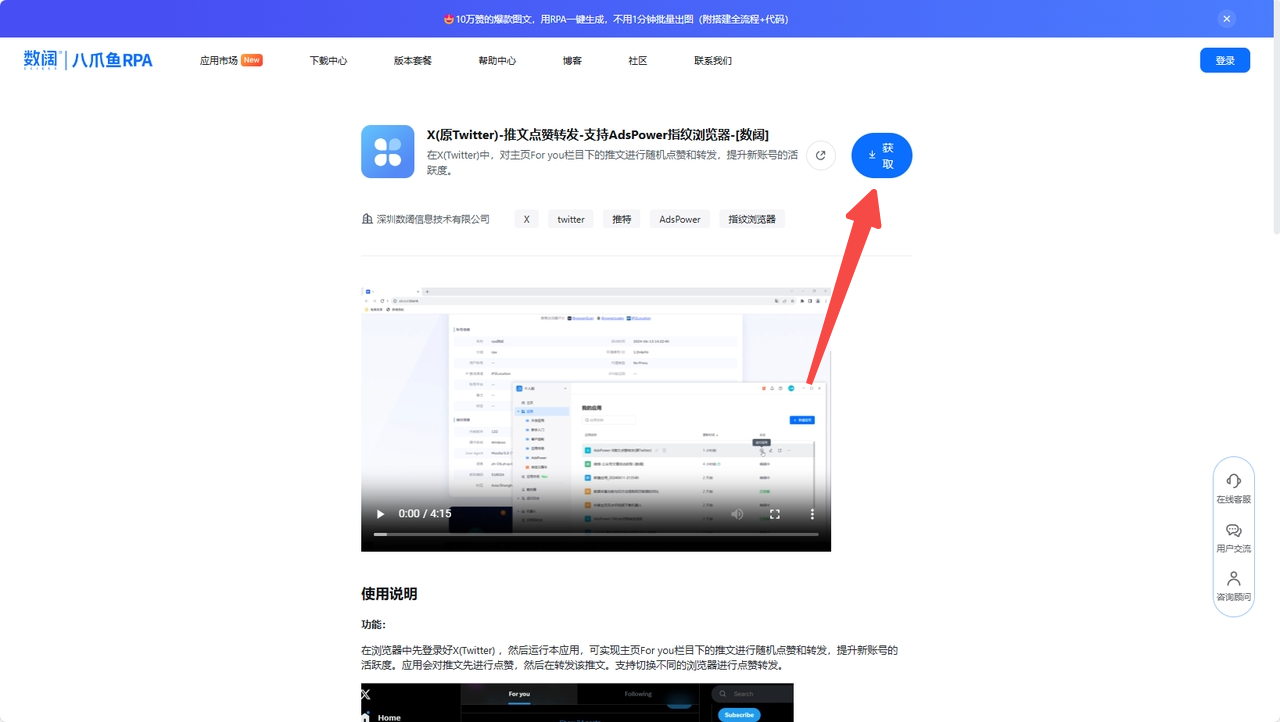Click the For you tab in the screenshot
The image size is (1280, 722).
click(519, 693)
